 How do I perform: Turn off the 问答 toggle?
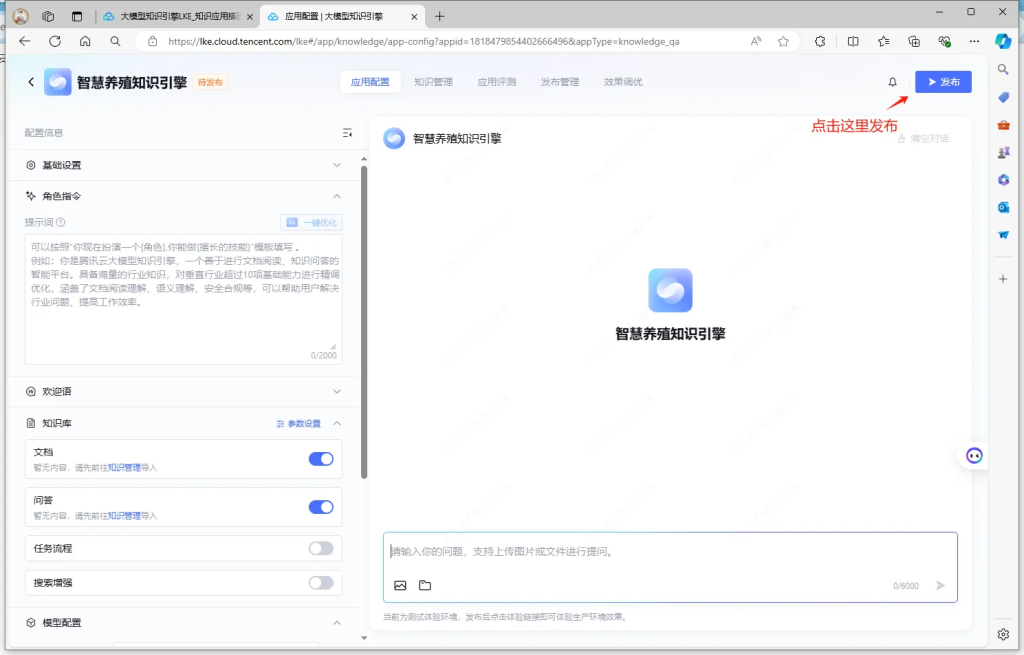point(321,507)
